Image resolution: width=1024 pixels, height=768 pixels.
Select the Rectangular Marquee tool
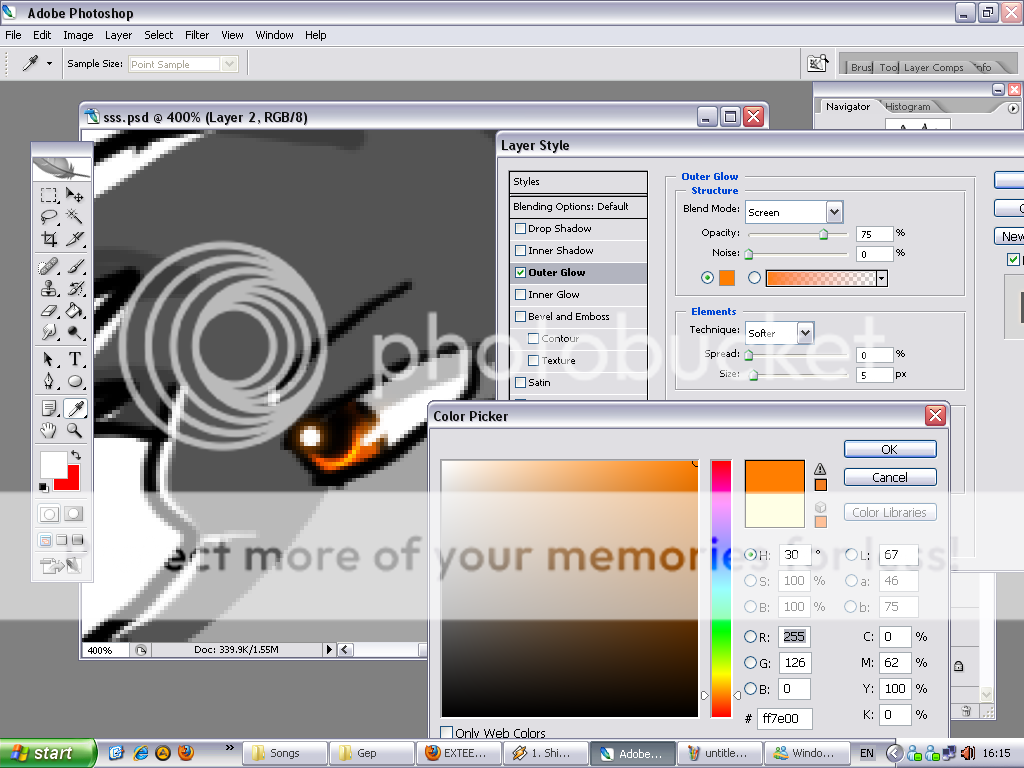pyautogui.click(x=48, y=195)
